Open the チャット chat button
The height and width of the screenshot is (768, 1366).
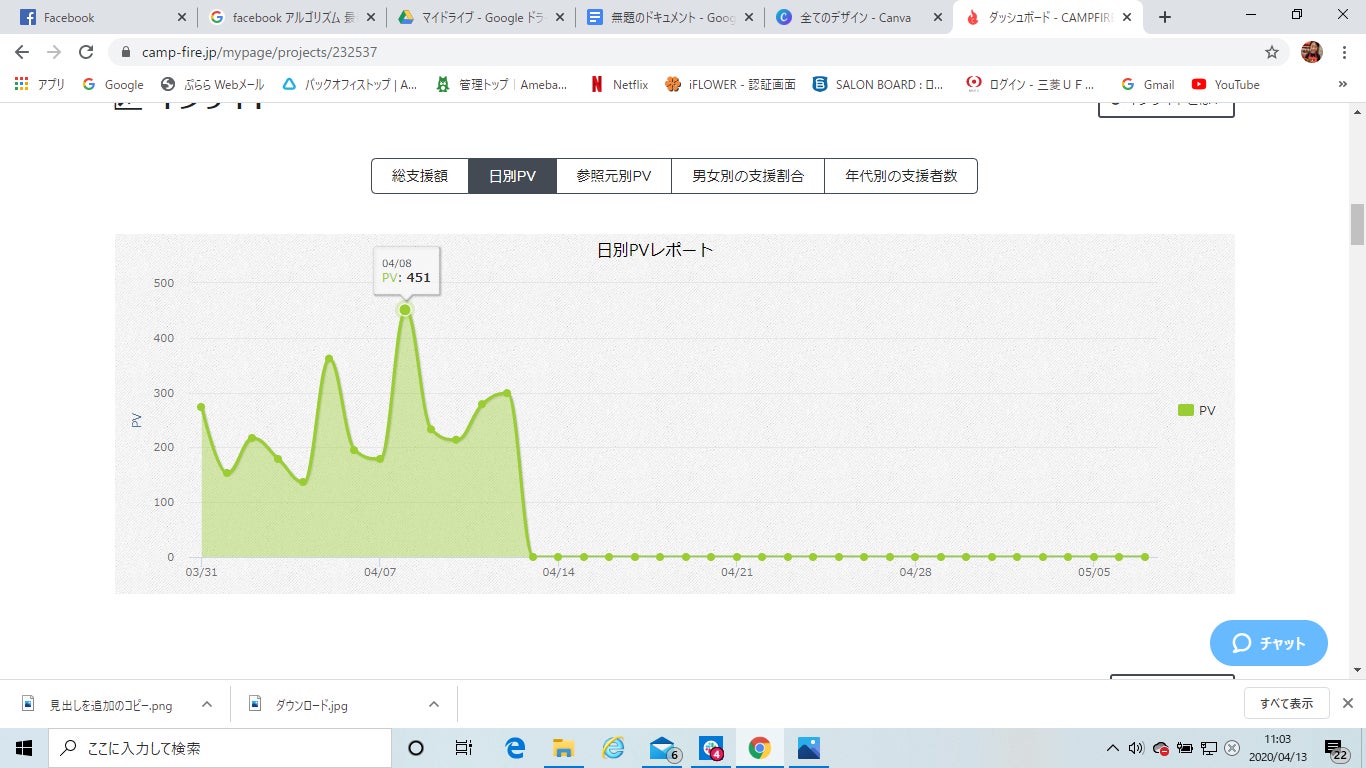coord(1268,643)
